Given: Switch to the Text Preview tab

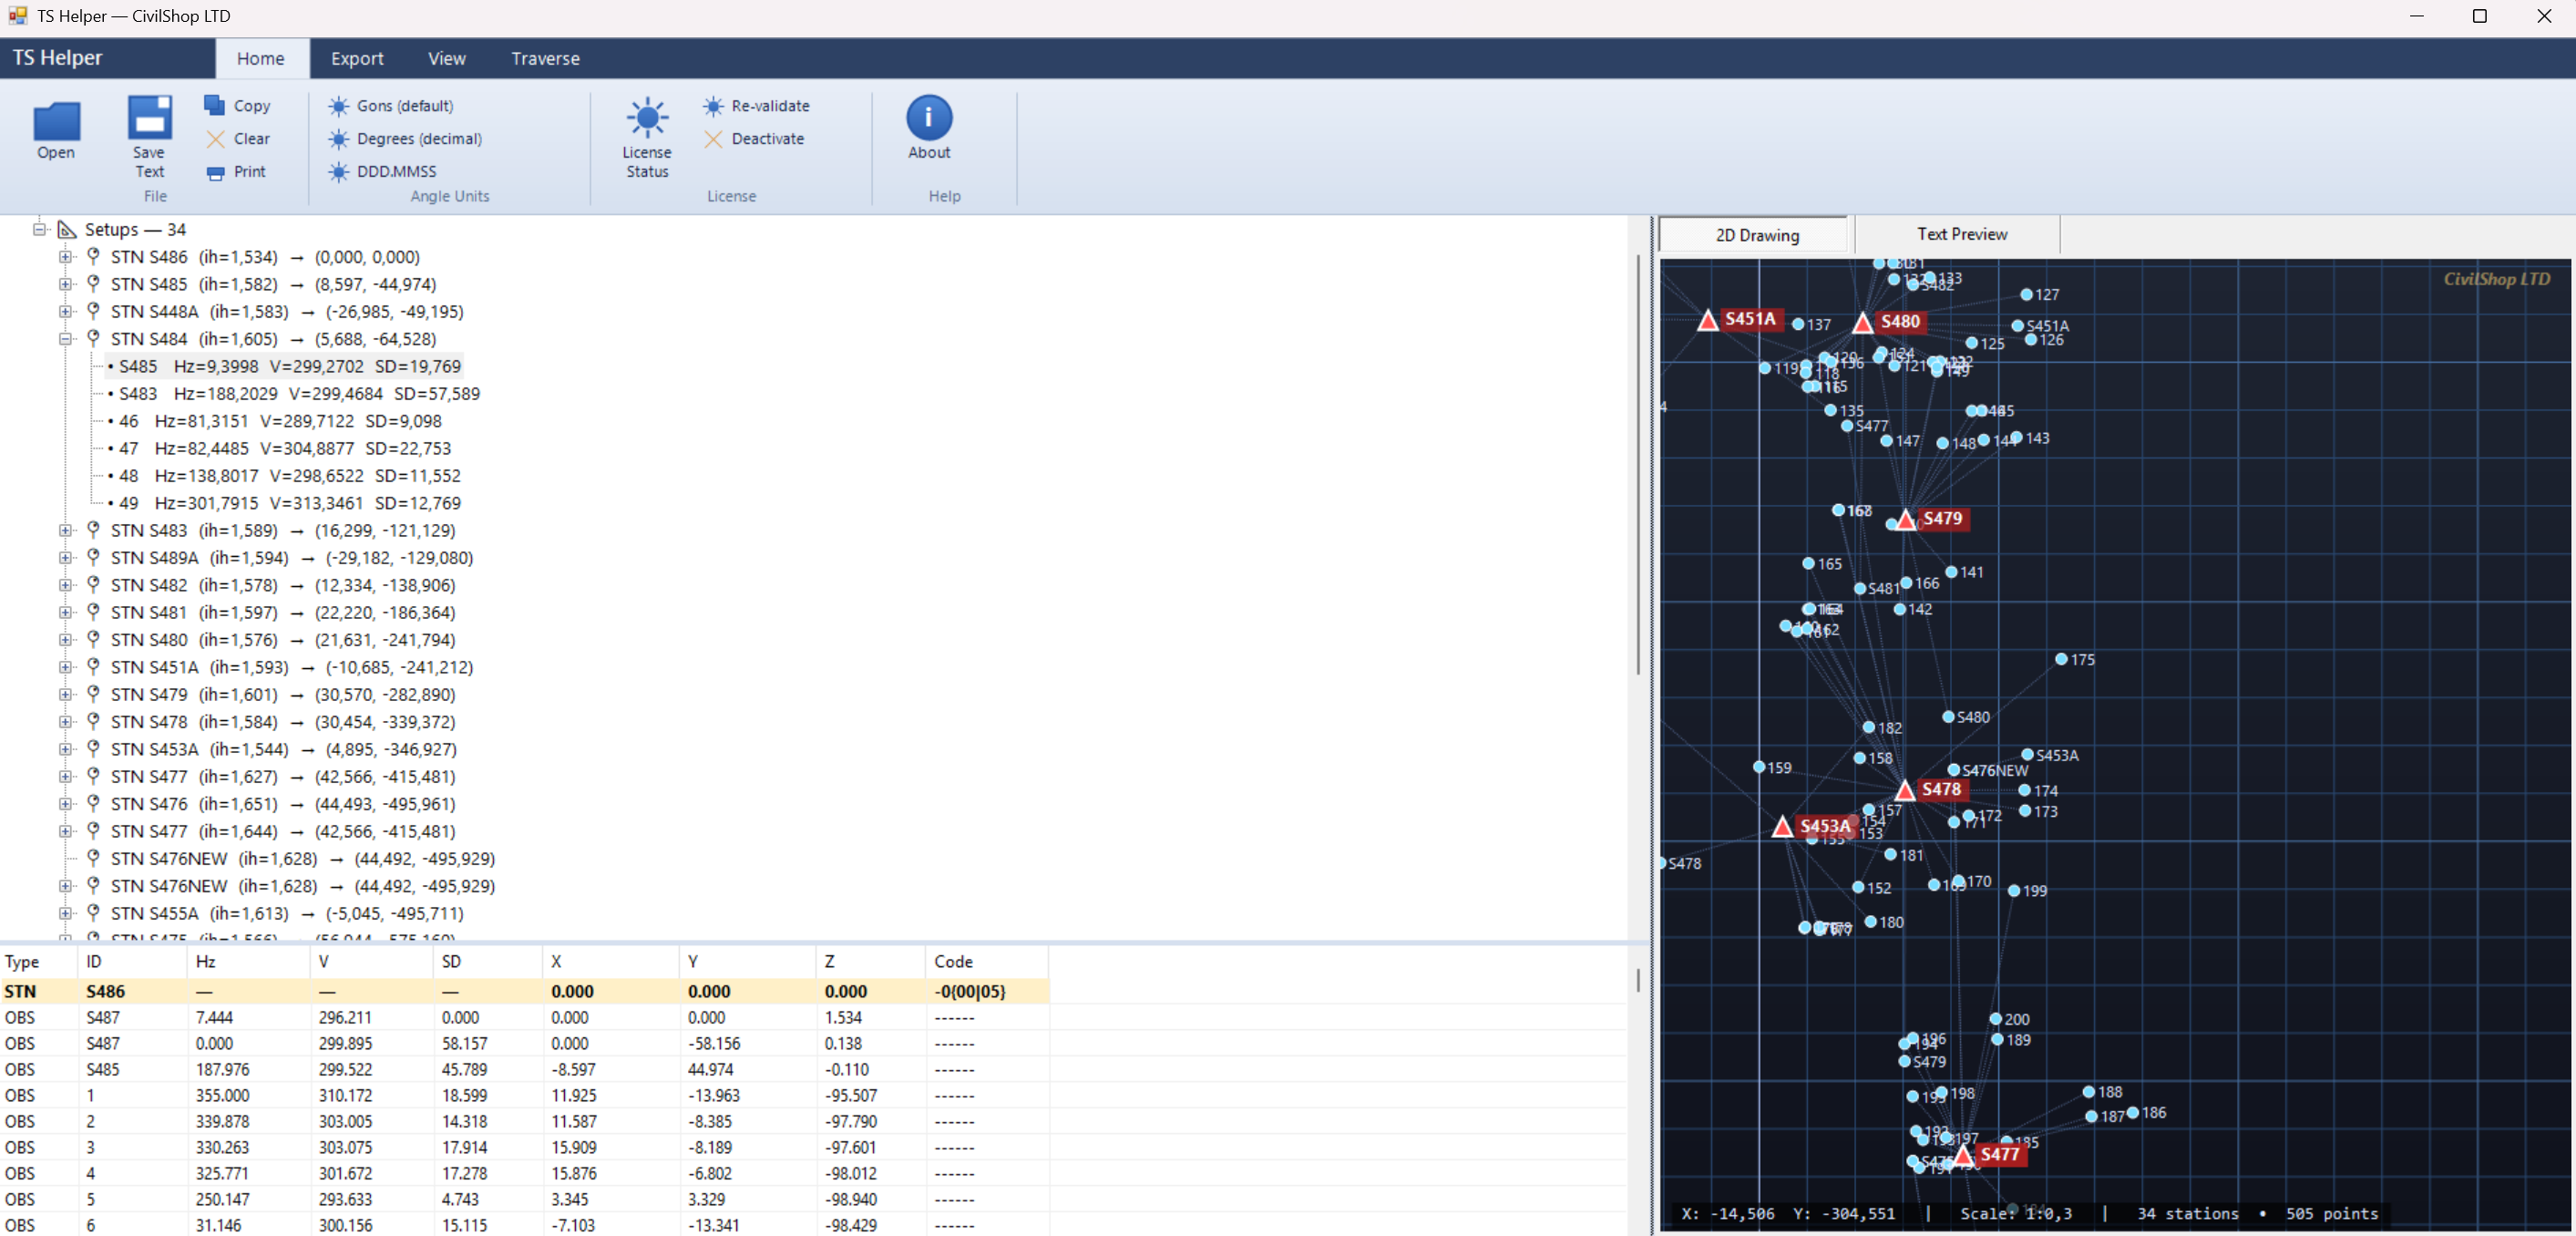Looking at the screenshot, I should [1961, 234].
